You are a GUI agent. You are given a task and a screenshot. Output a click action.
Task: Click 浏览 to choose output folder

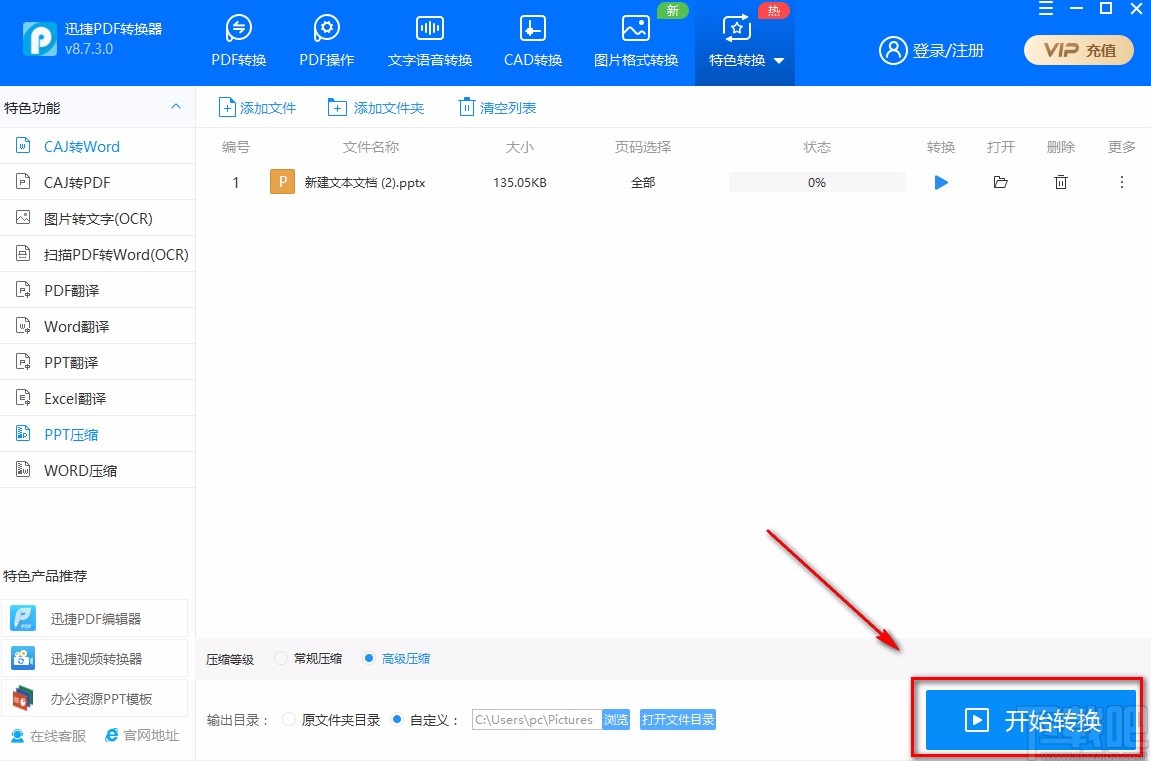point(617,719)
